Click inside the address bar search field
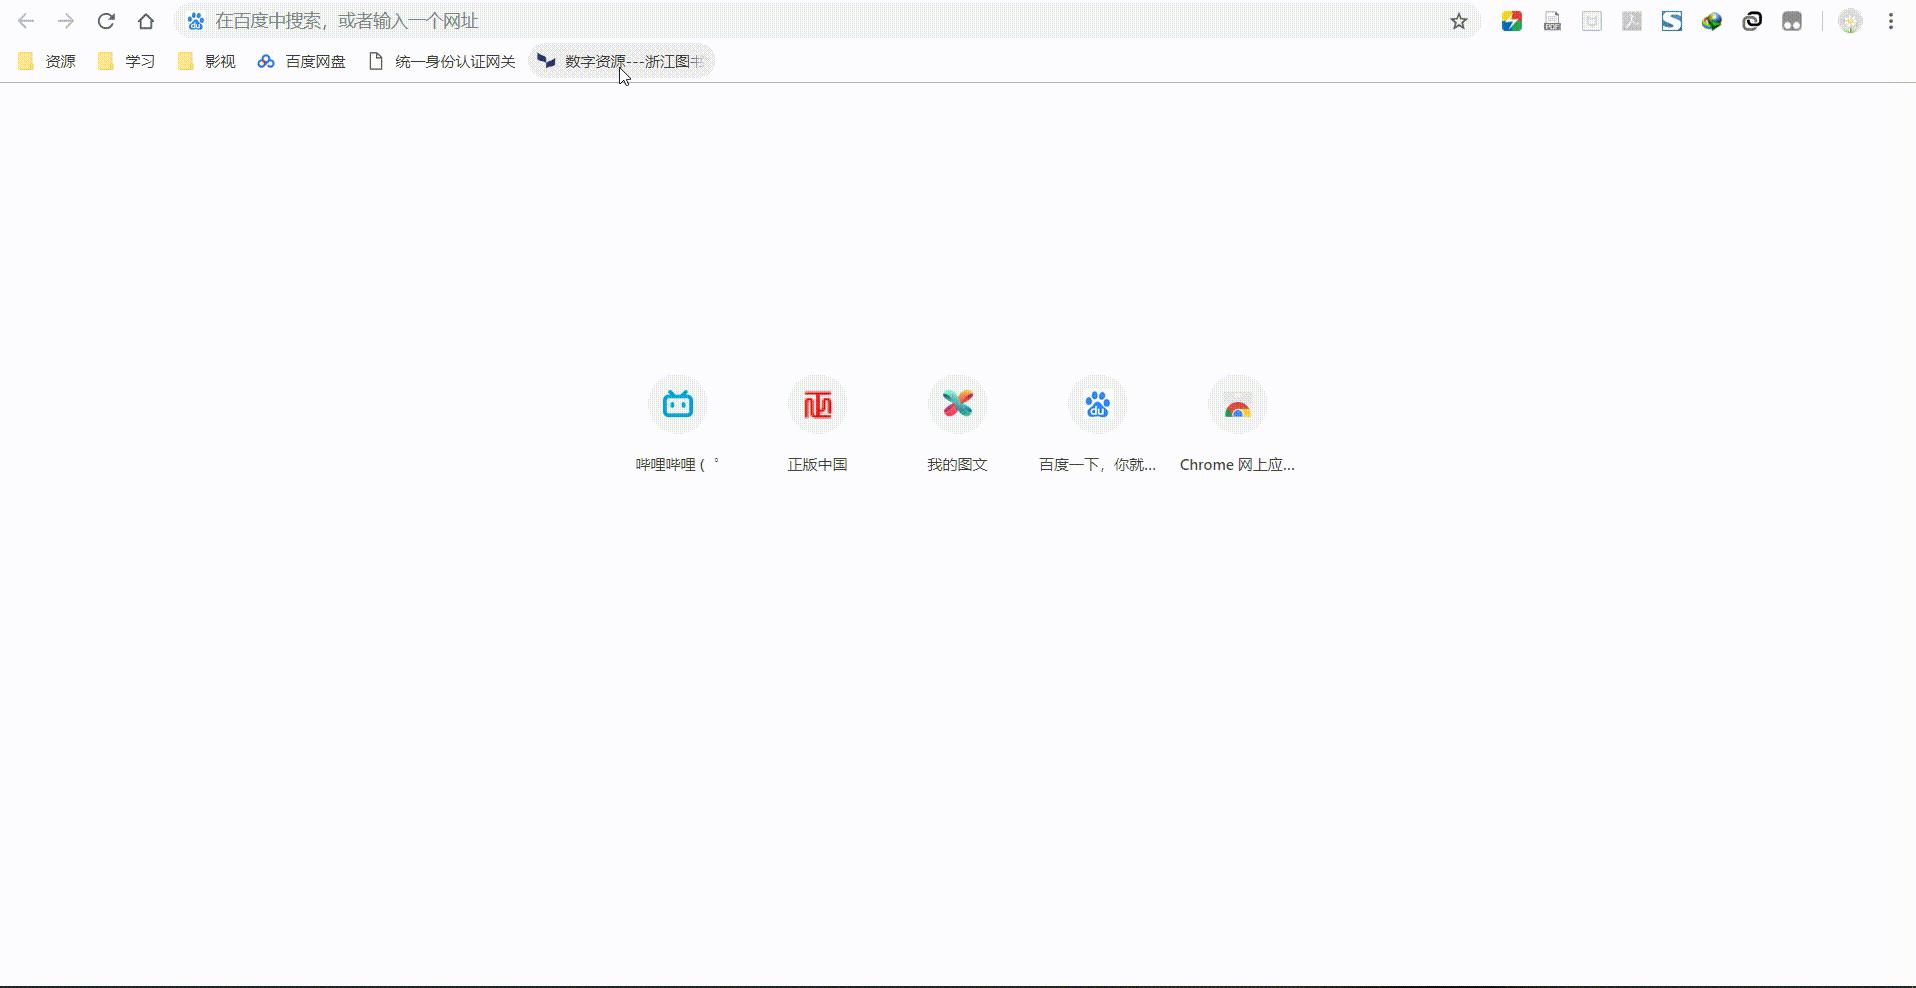 point(700,20)
